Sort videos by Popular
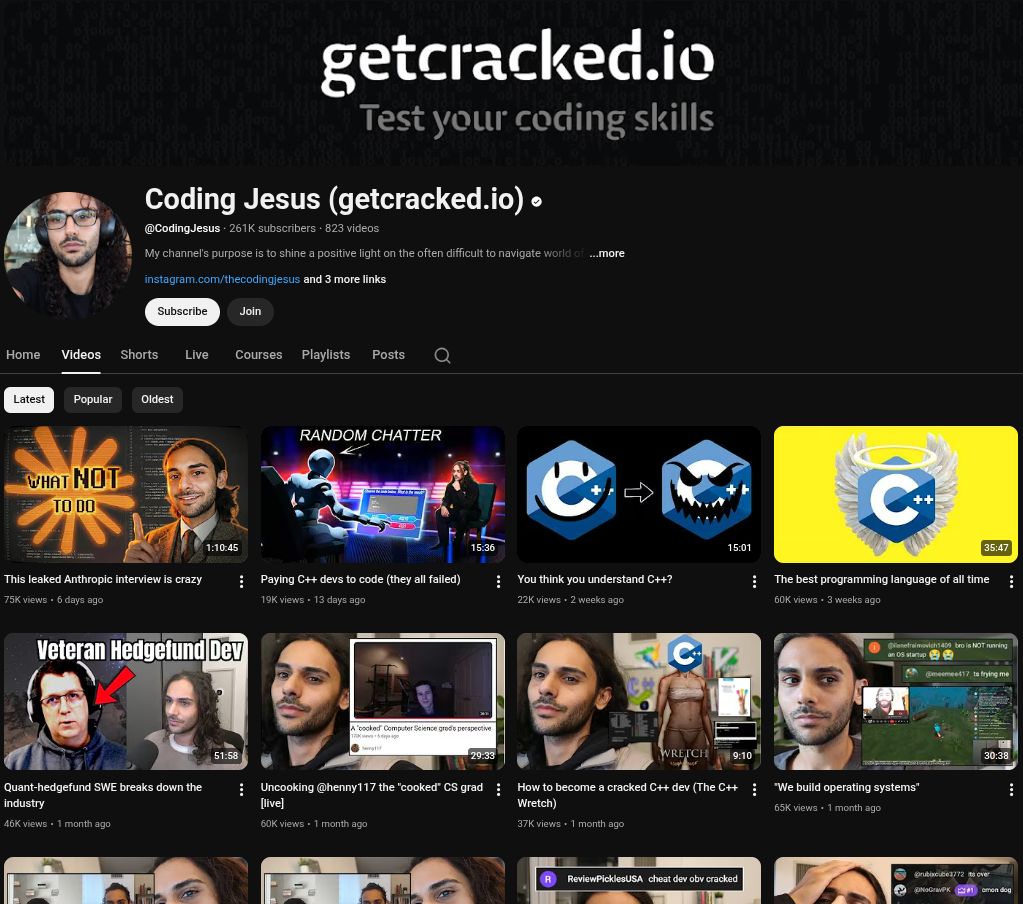 point(93,399)
